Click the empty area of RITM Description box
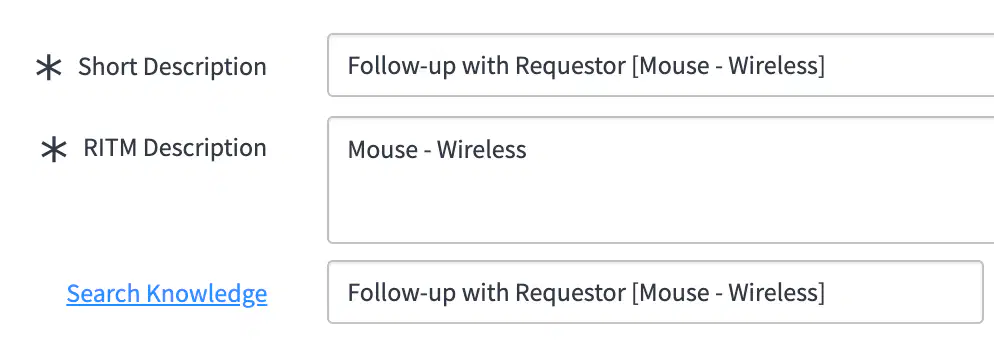Screen dimensions: 994x364 tap(661, 203)
